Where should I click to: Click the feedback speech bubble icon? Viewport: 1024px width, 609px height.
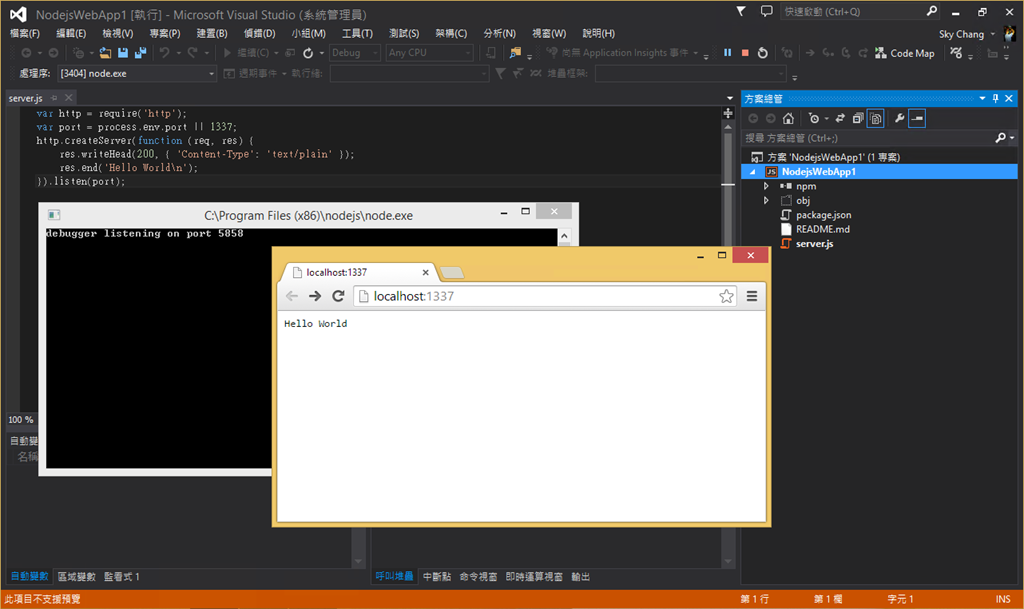point(766,11)
